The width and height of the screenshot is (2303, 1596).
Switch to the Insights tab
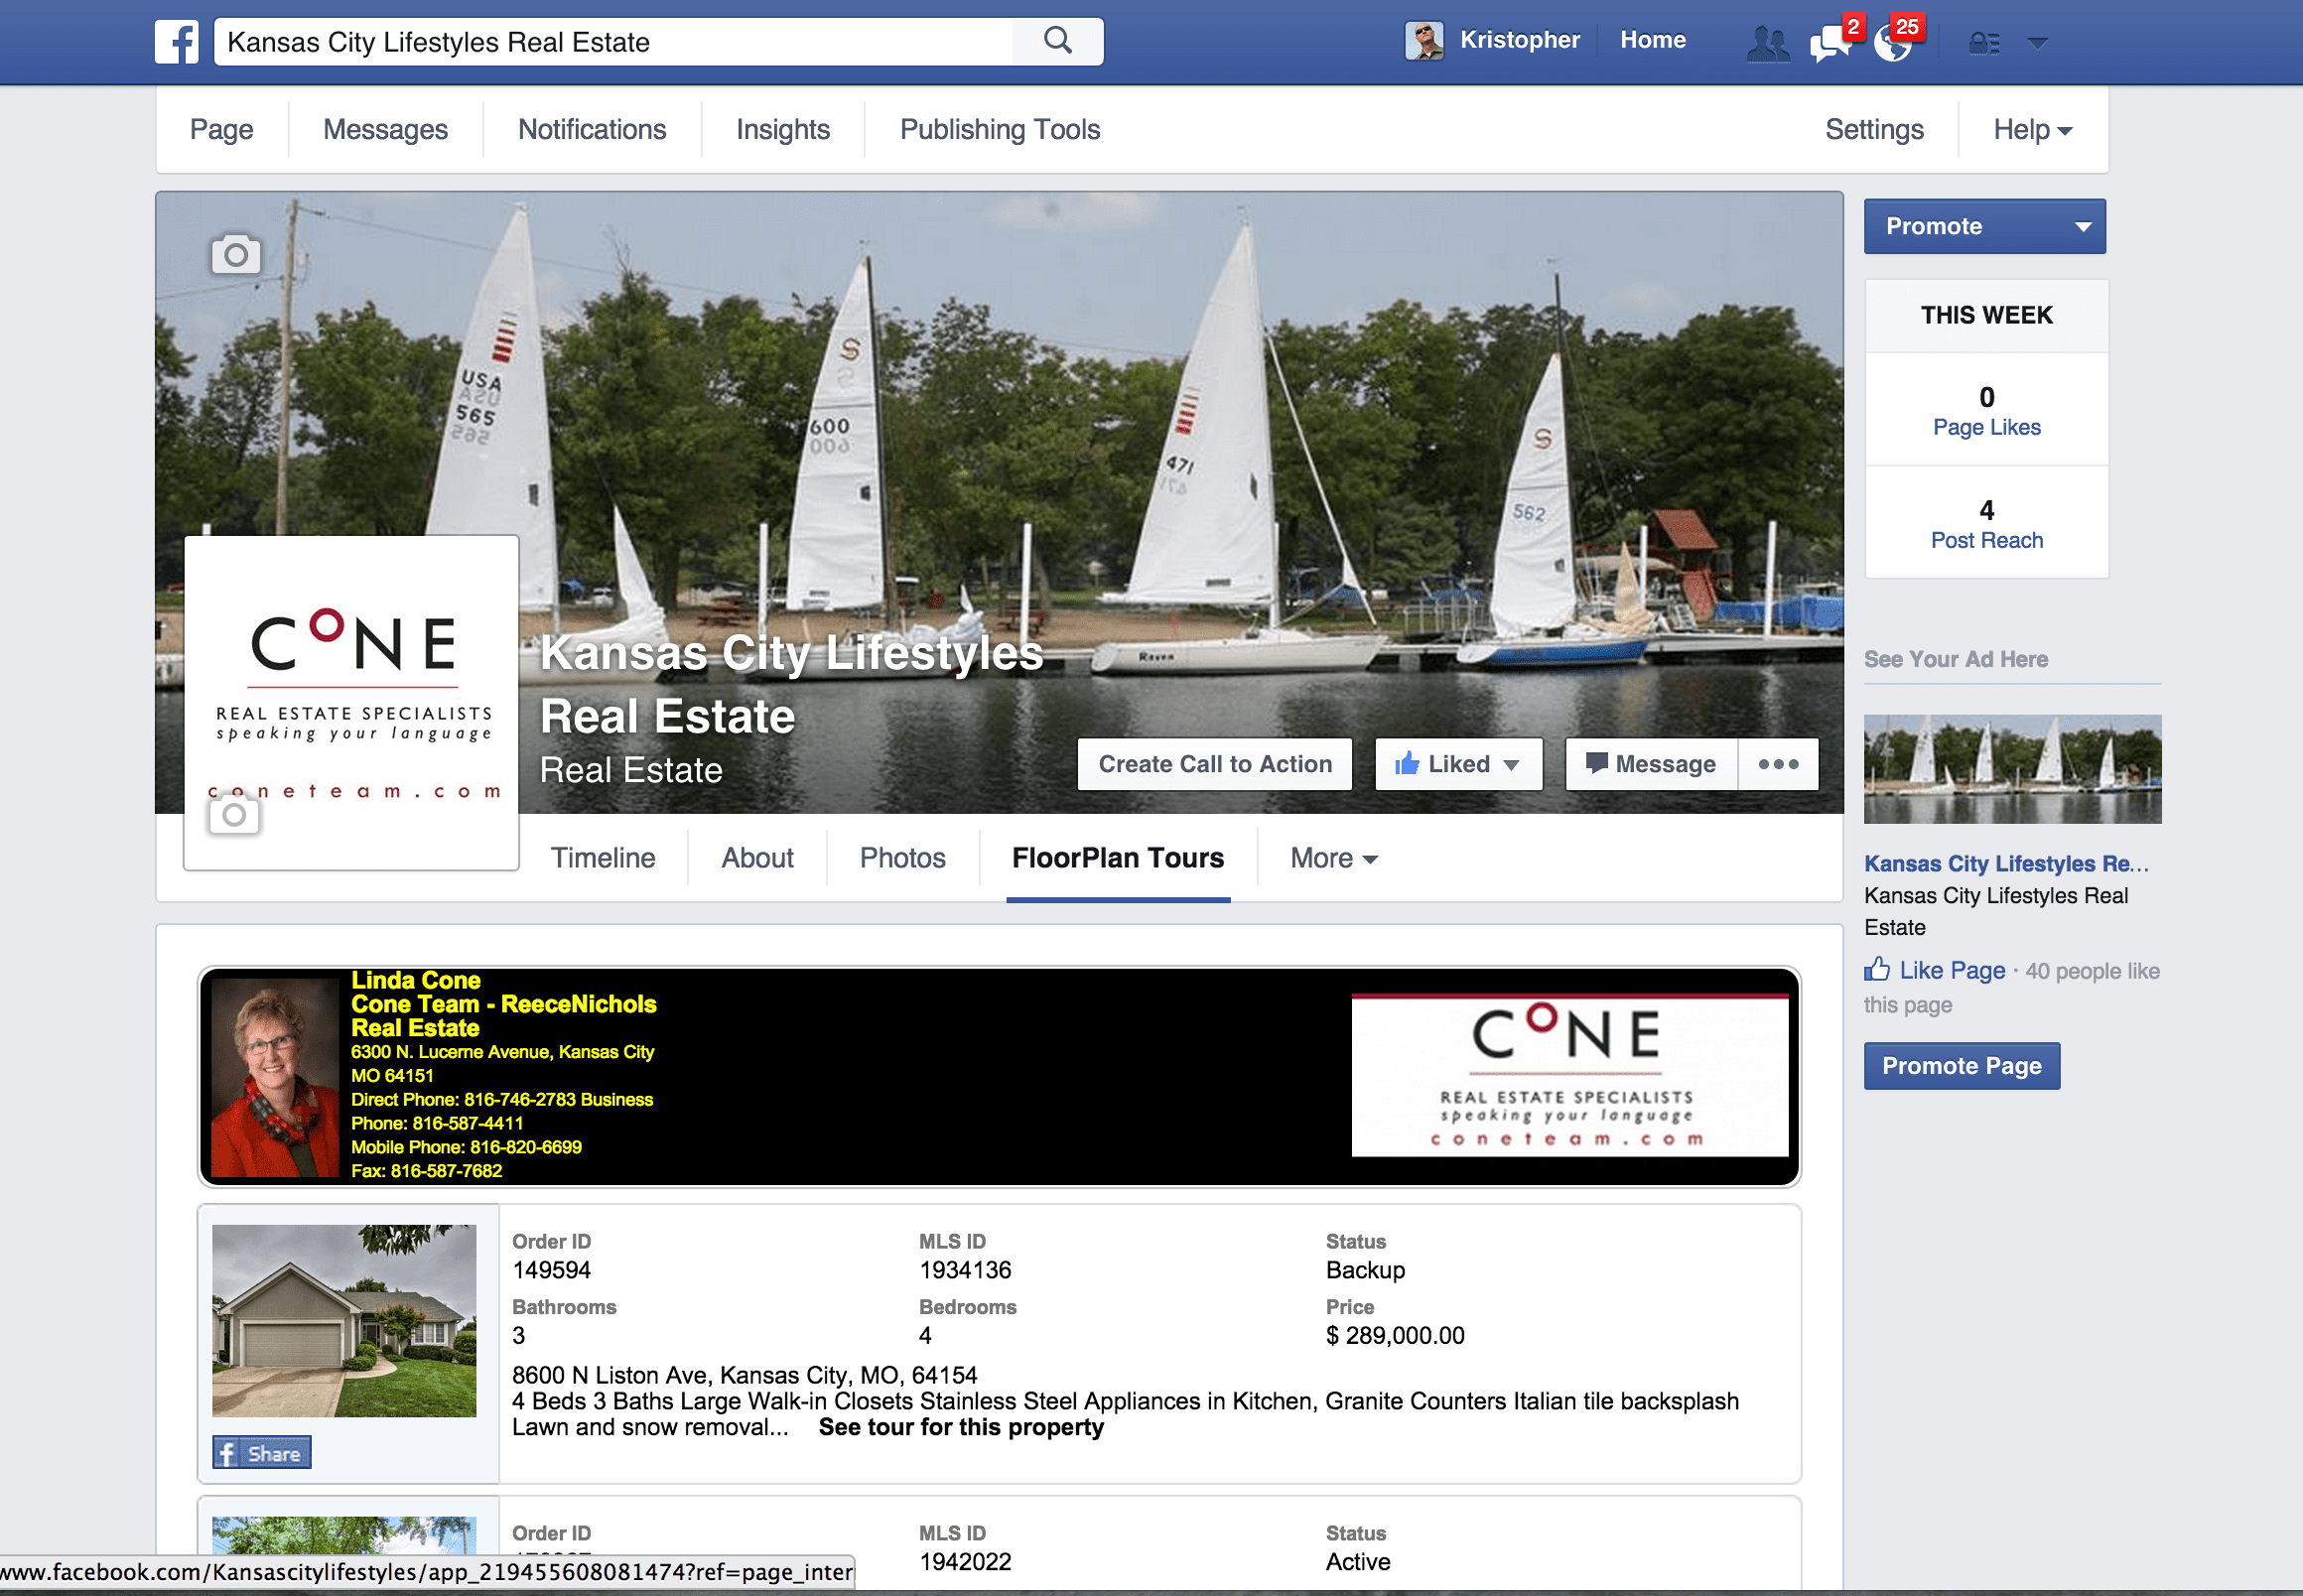783,130
